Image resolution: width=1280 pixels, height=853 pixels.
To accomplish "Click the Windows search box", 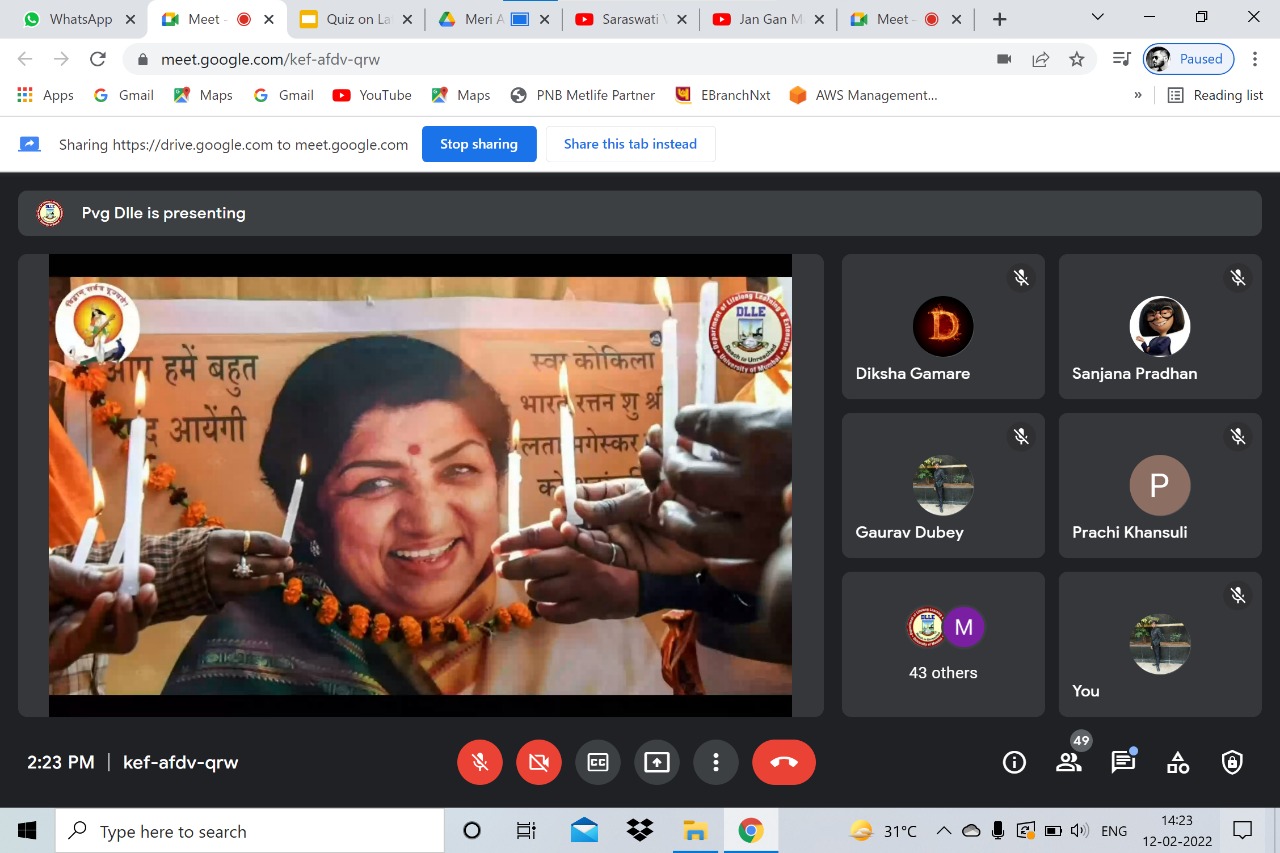I will point(255,831).
